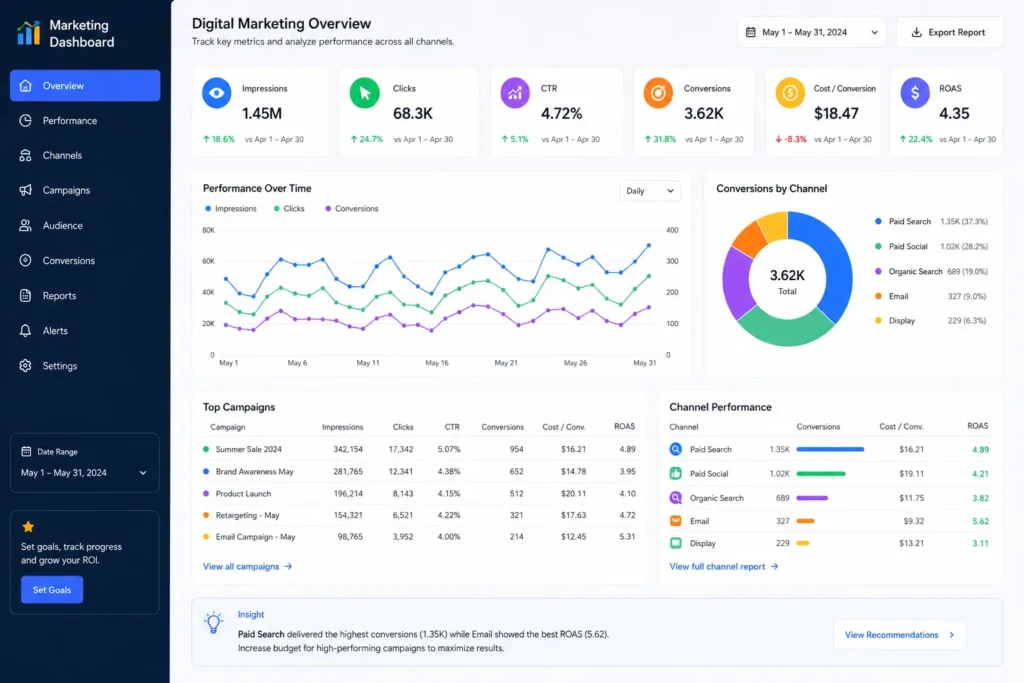This screenshot has width=1024, height=683.
Task: Go to the Performance page
Action: click(85, 120)
